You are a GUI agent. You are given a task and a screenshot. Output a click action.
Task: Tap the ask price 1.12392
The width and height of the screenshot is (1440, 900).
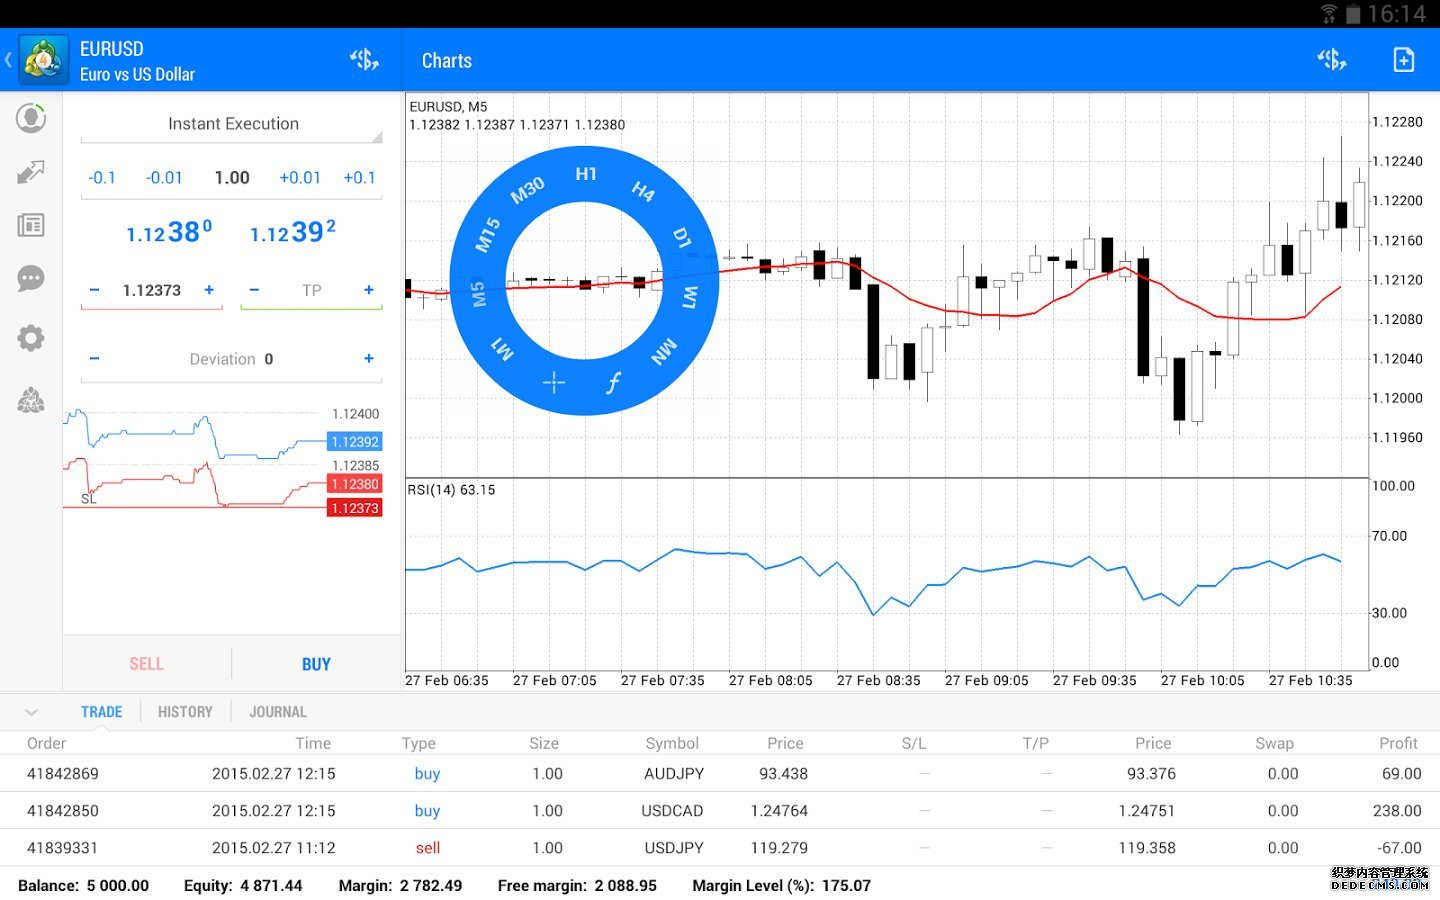tap(293, 232)
